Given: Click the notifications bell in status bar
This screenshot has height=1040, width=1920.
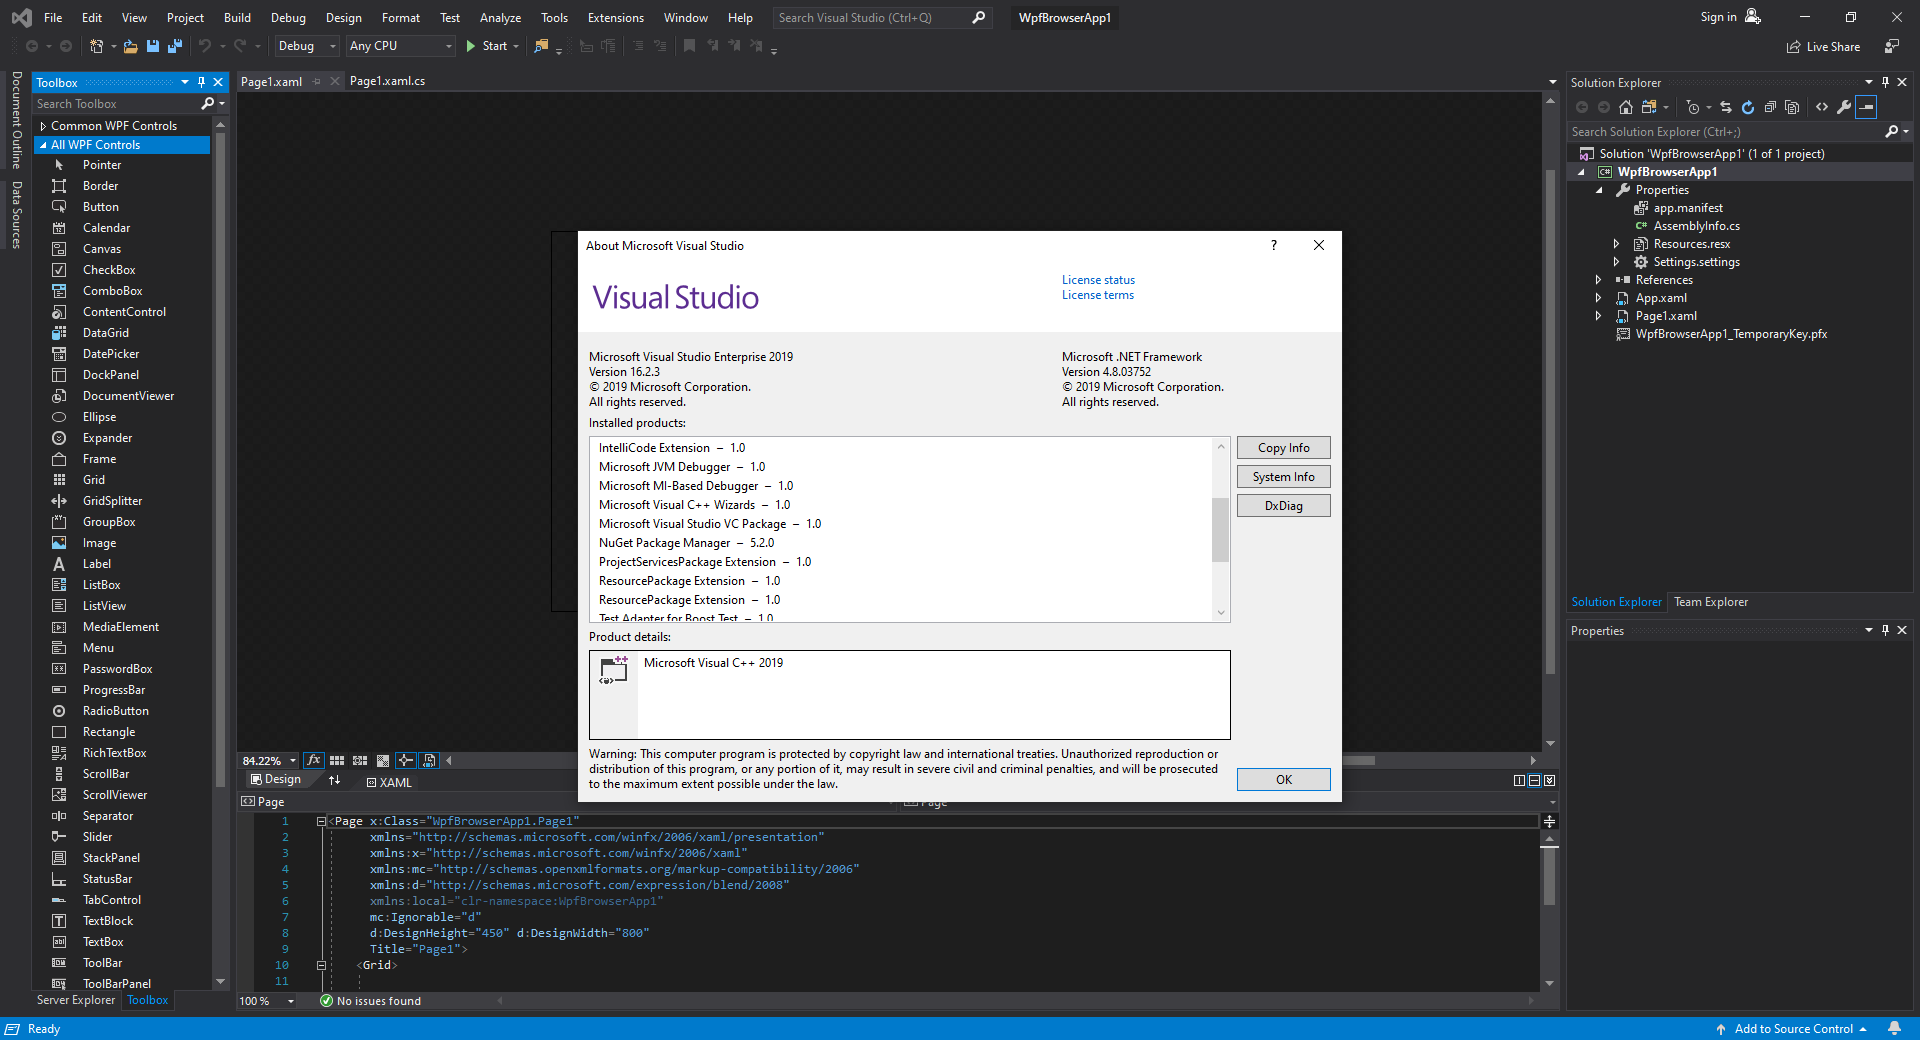Looking at the screenshot, I should click(1894, 1028).
